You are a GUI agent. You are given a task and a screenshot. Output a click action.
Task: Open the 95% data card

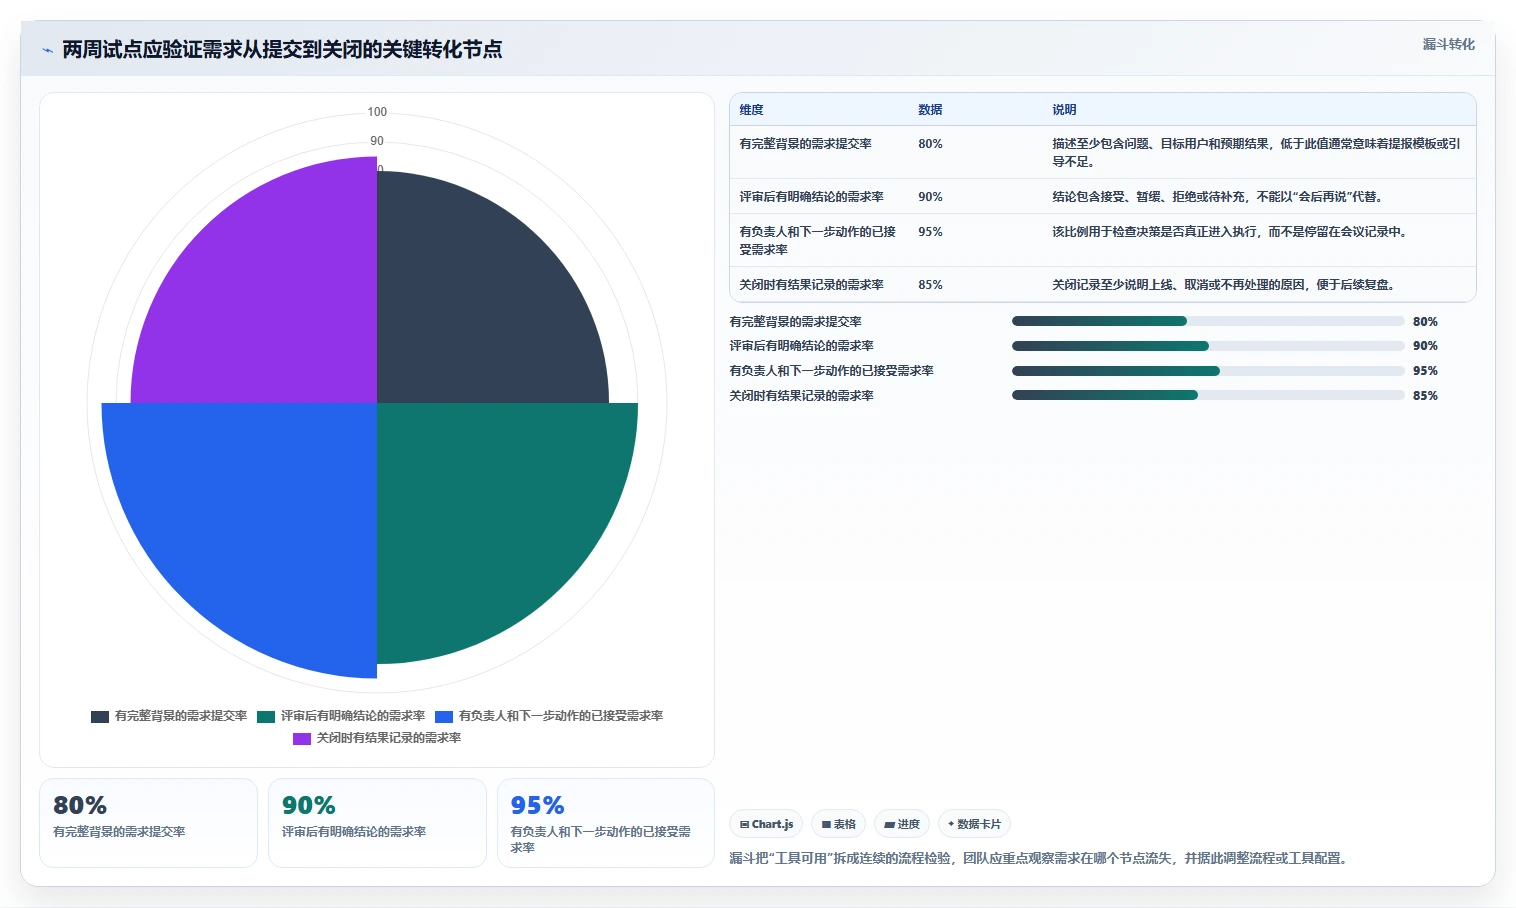click(x=606, y=823)
